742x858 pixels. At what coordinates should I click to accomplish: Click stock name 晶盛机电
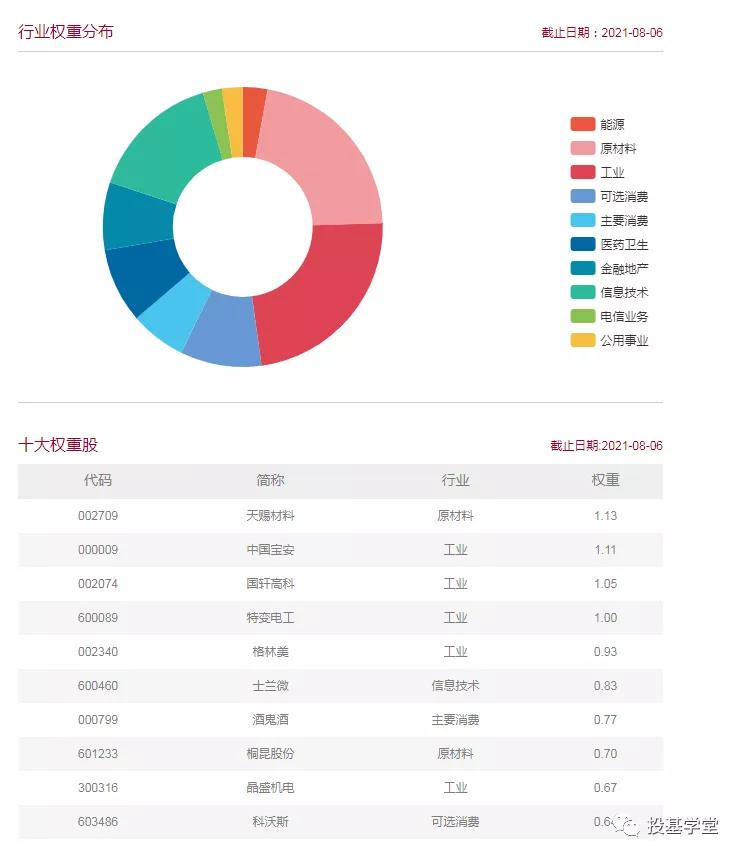point(270,787)
